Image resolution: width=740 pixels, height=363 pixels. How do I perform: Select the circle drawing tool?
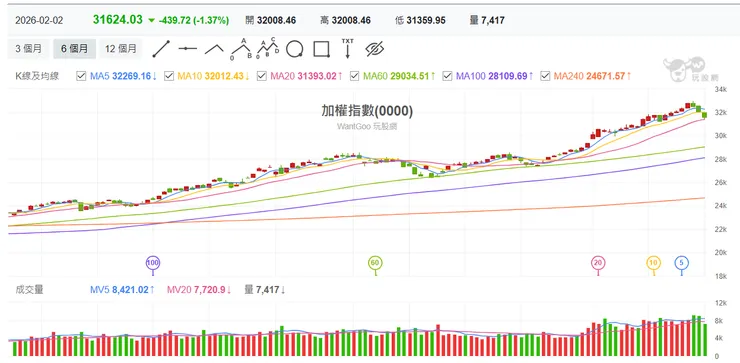click(x=294, y=49)
